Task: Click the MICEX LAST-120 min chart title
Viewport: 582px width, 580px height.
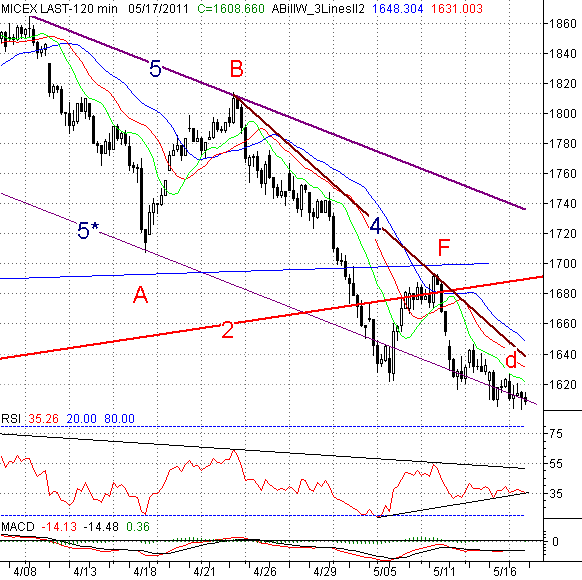Action: click(59, 8)
